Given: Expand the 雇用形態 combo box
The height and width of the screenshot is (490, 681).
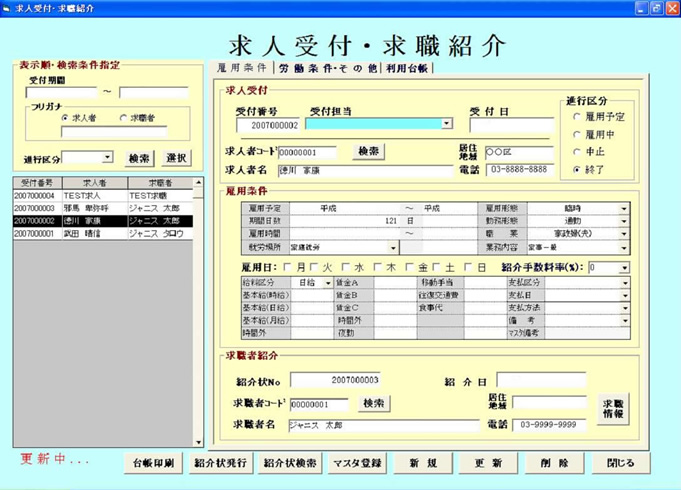Looking at the screenshot, I should coord(624,208).
